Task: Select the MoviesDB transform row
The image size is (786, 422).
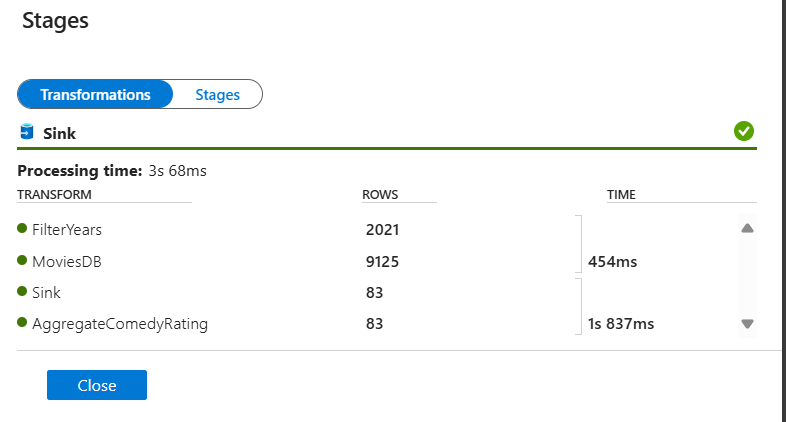Action: (66, 262)
